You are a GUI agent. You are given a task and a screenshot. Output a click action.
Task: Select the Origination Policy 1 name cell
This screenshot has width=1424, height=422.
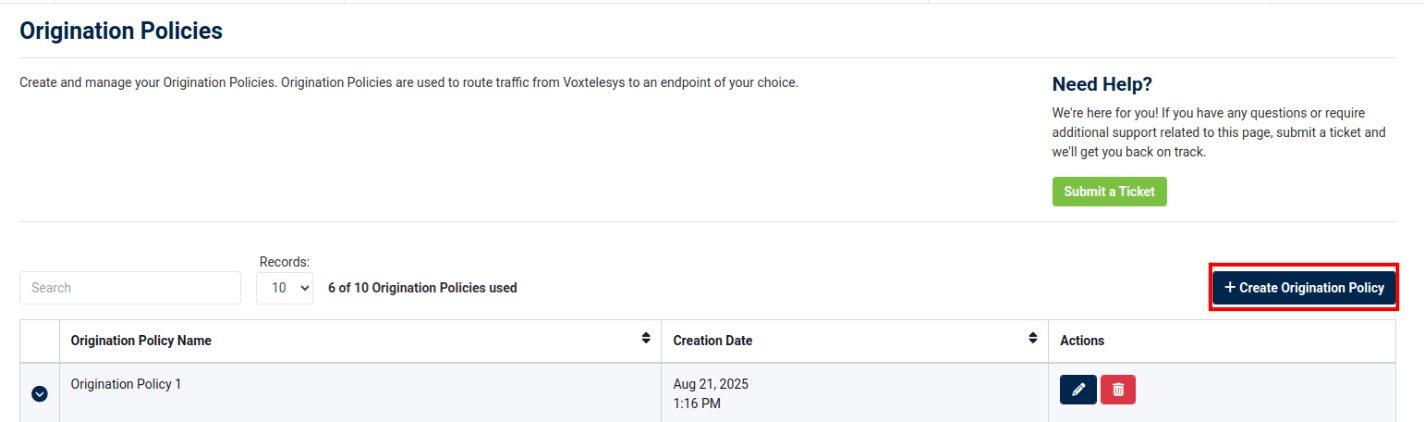coord(126,384)
